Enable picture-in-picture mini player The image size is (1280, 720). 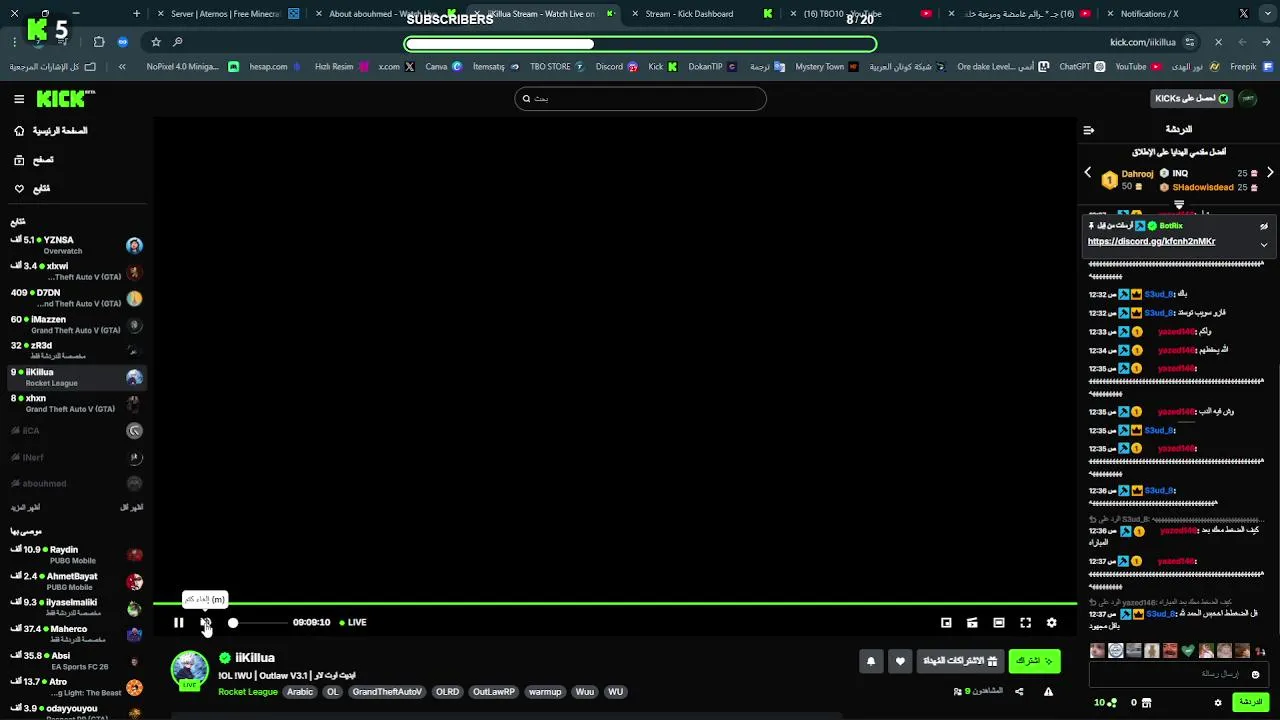[x=946, y=622]
